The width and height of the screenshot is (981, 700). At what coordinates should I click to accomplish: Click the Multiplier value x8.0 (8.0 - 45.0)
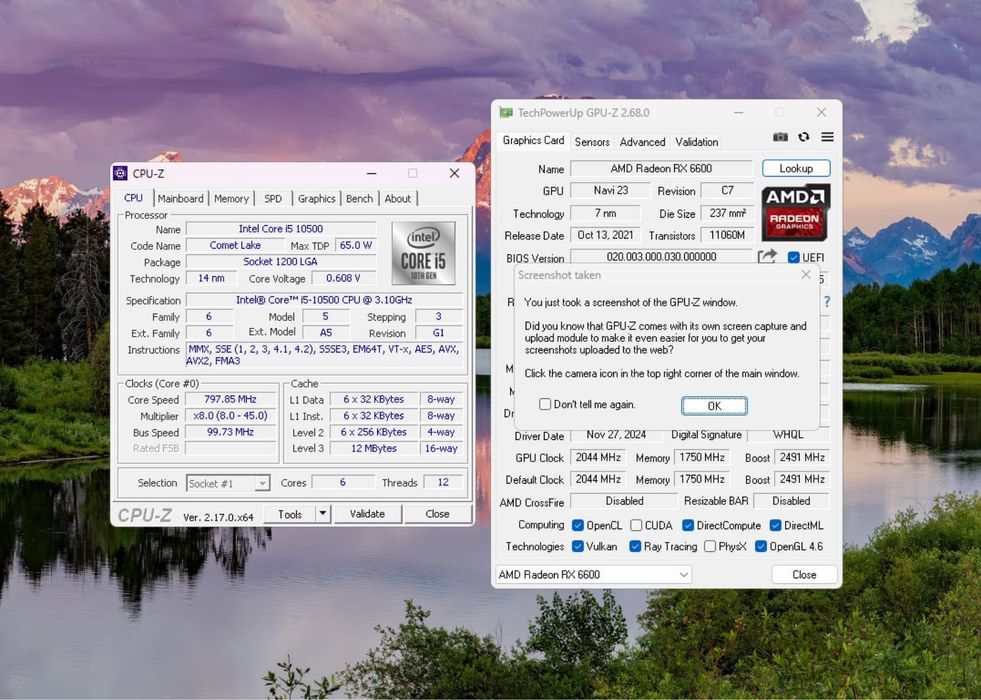click(230, 415)
